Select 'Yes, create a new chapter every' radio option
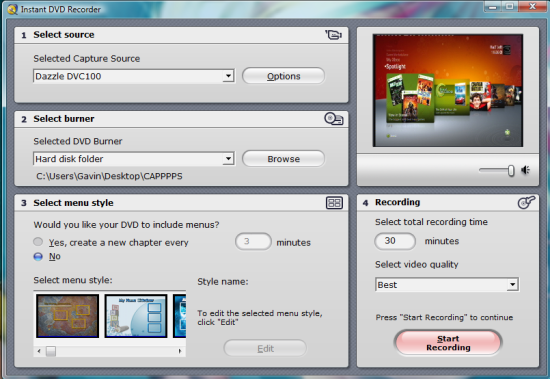550x379 pixels. click(38, 242)
